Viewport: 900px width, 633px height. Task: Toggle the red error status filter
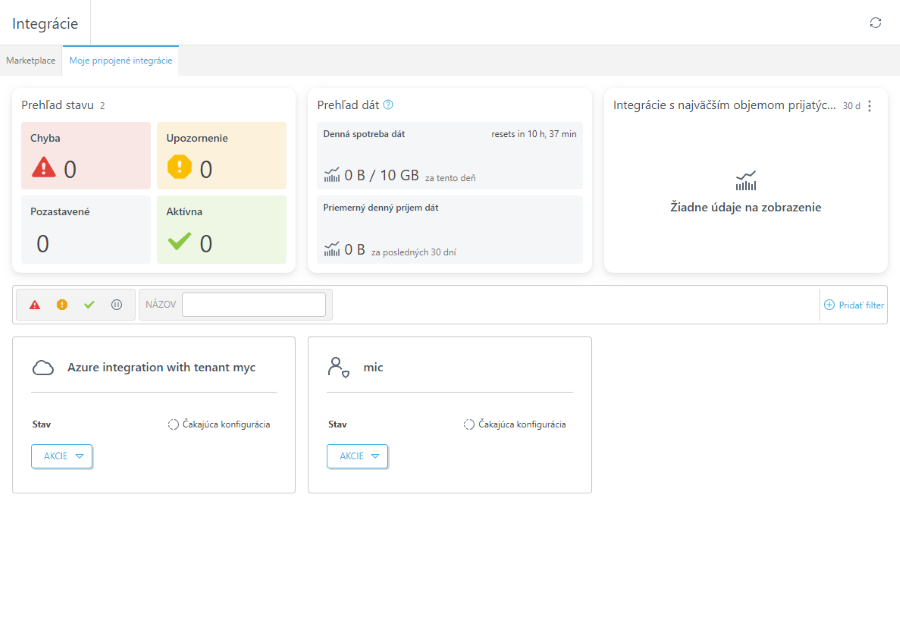[35, 305]
